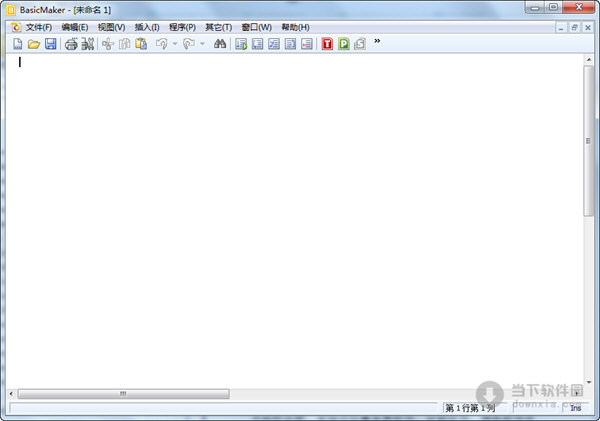This screenshot has height=421, width=600.
Task: Launch Presentations via gray S icon
Action: [360, 44]
